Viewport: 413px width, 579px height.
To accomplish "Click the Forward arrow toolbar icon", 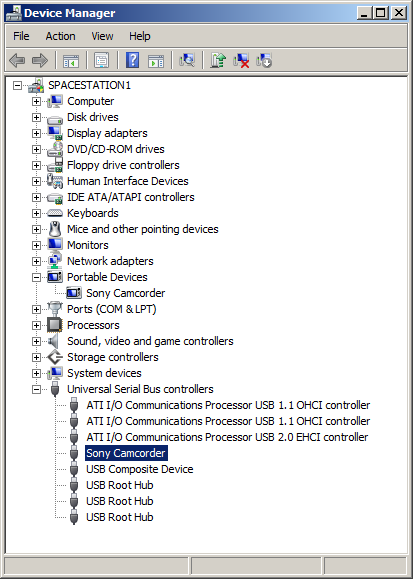I will click(40, 60).
